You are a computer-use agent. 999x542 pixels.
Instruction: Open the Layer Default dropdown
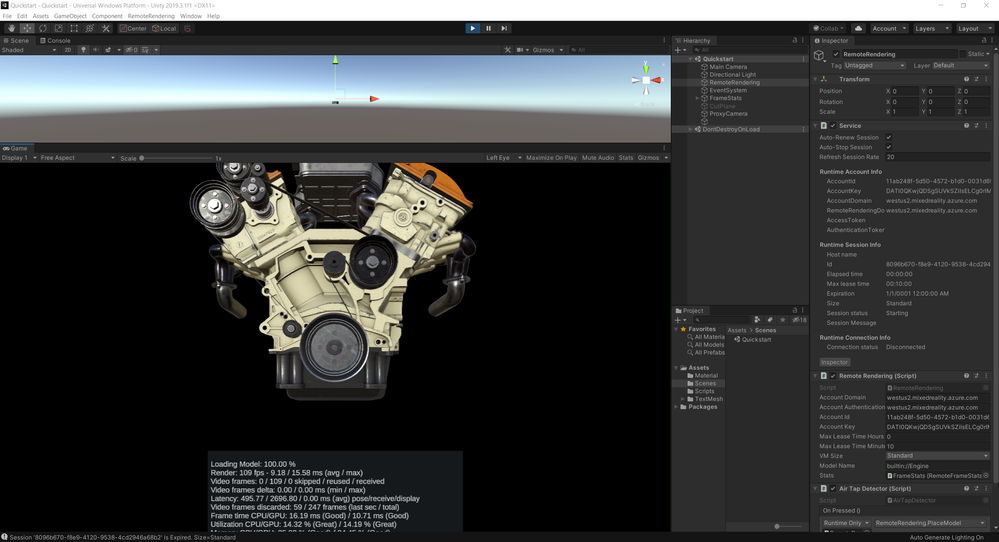coord(961,66)
